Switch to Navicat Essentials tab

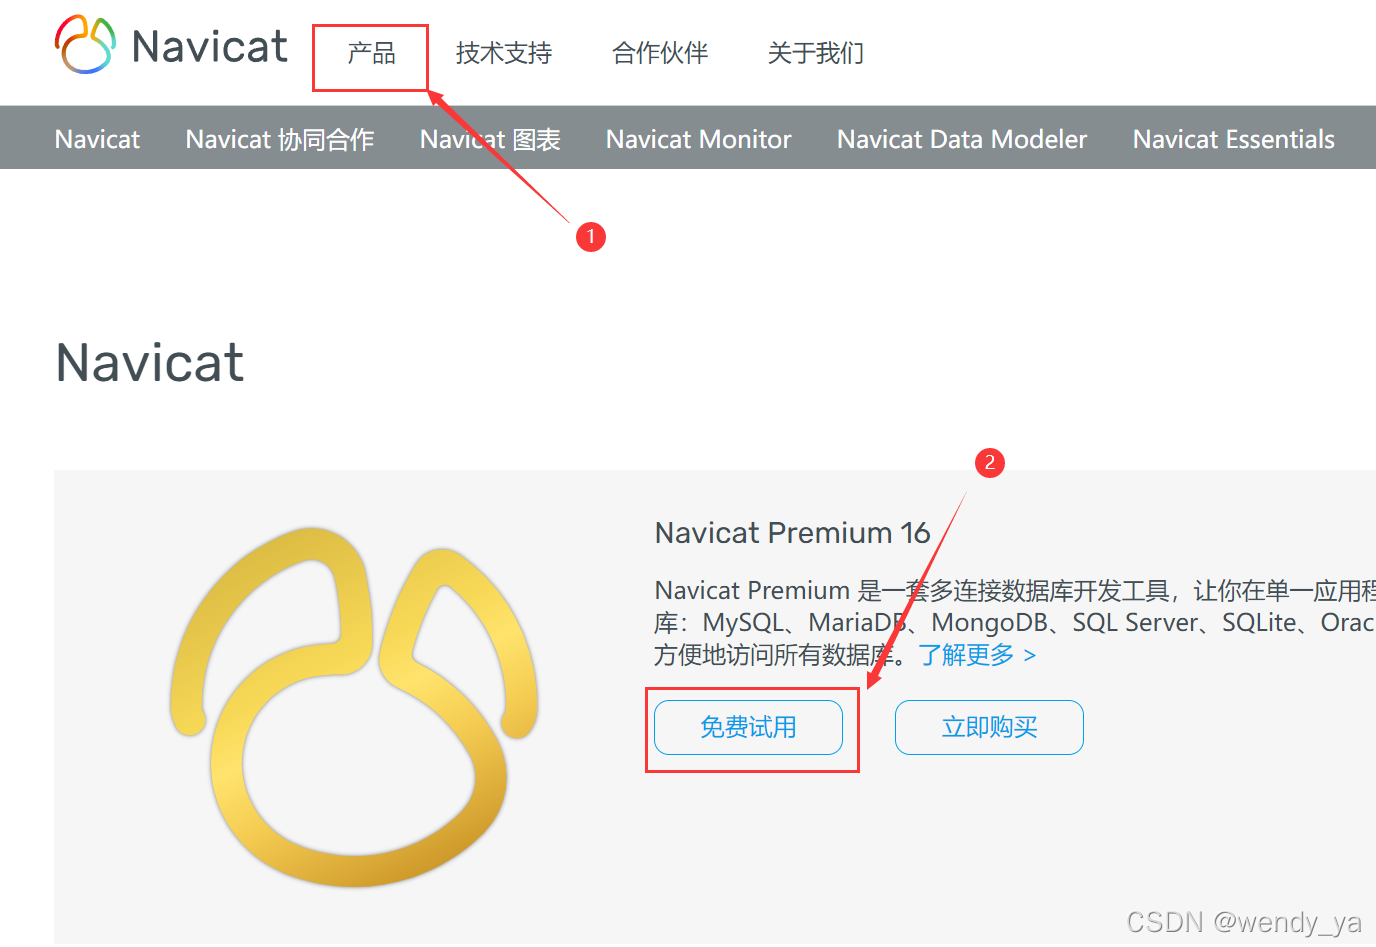[x=1234, y=139]
